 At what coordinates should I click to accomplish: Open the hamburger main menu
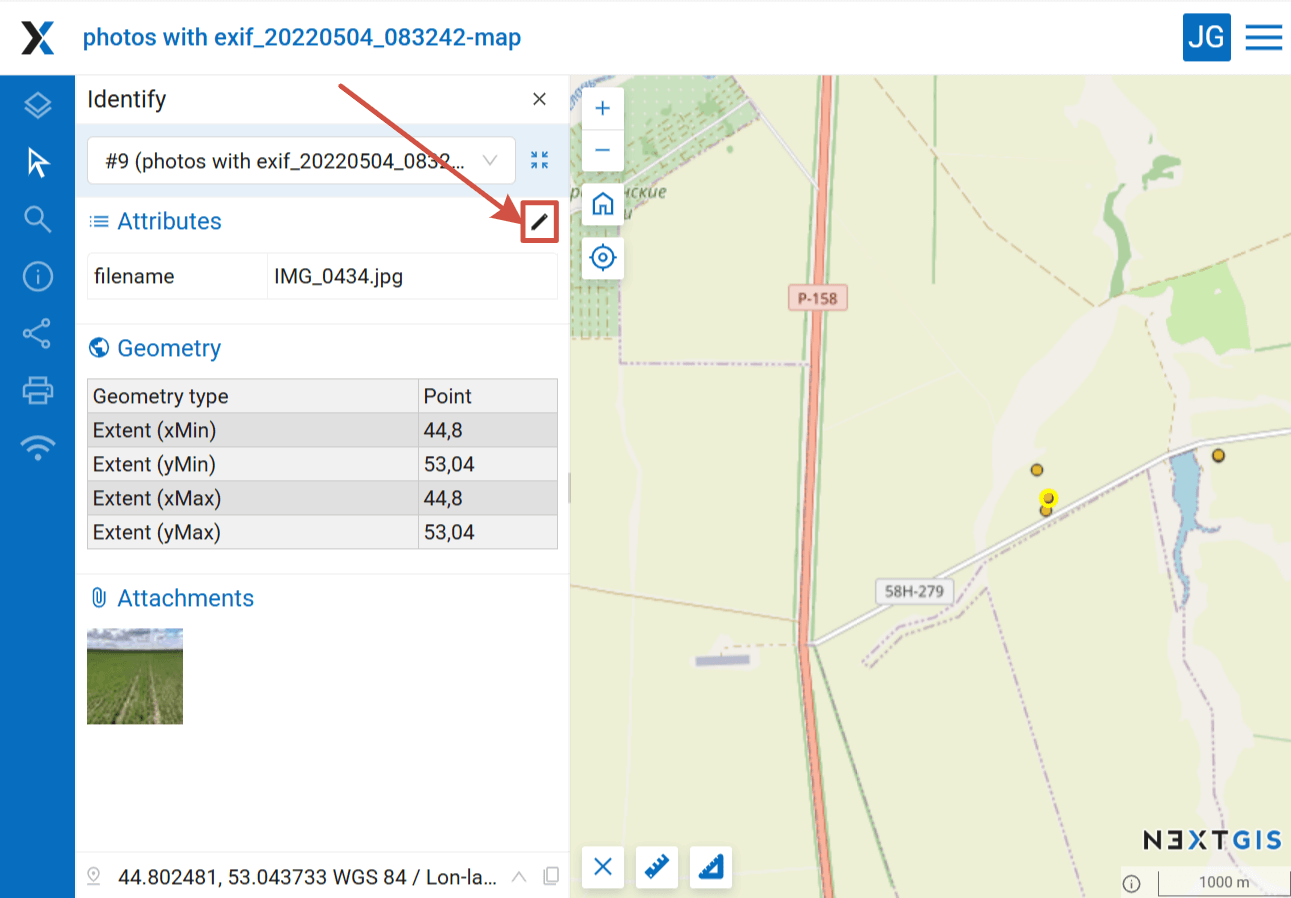point(1264,38)
